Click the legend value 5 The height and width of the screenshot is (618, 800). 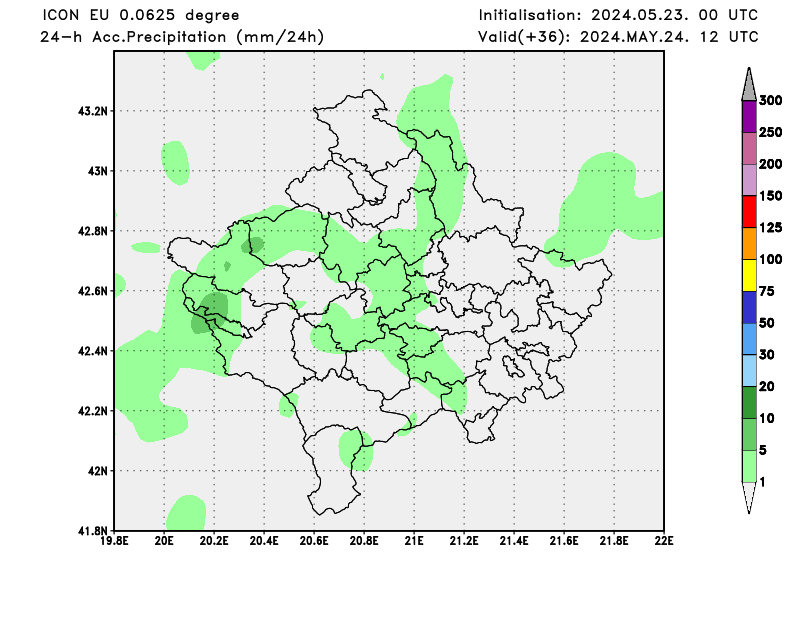[x=763, y=450]
